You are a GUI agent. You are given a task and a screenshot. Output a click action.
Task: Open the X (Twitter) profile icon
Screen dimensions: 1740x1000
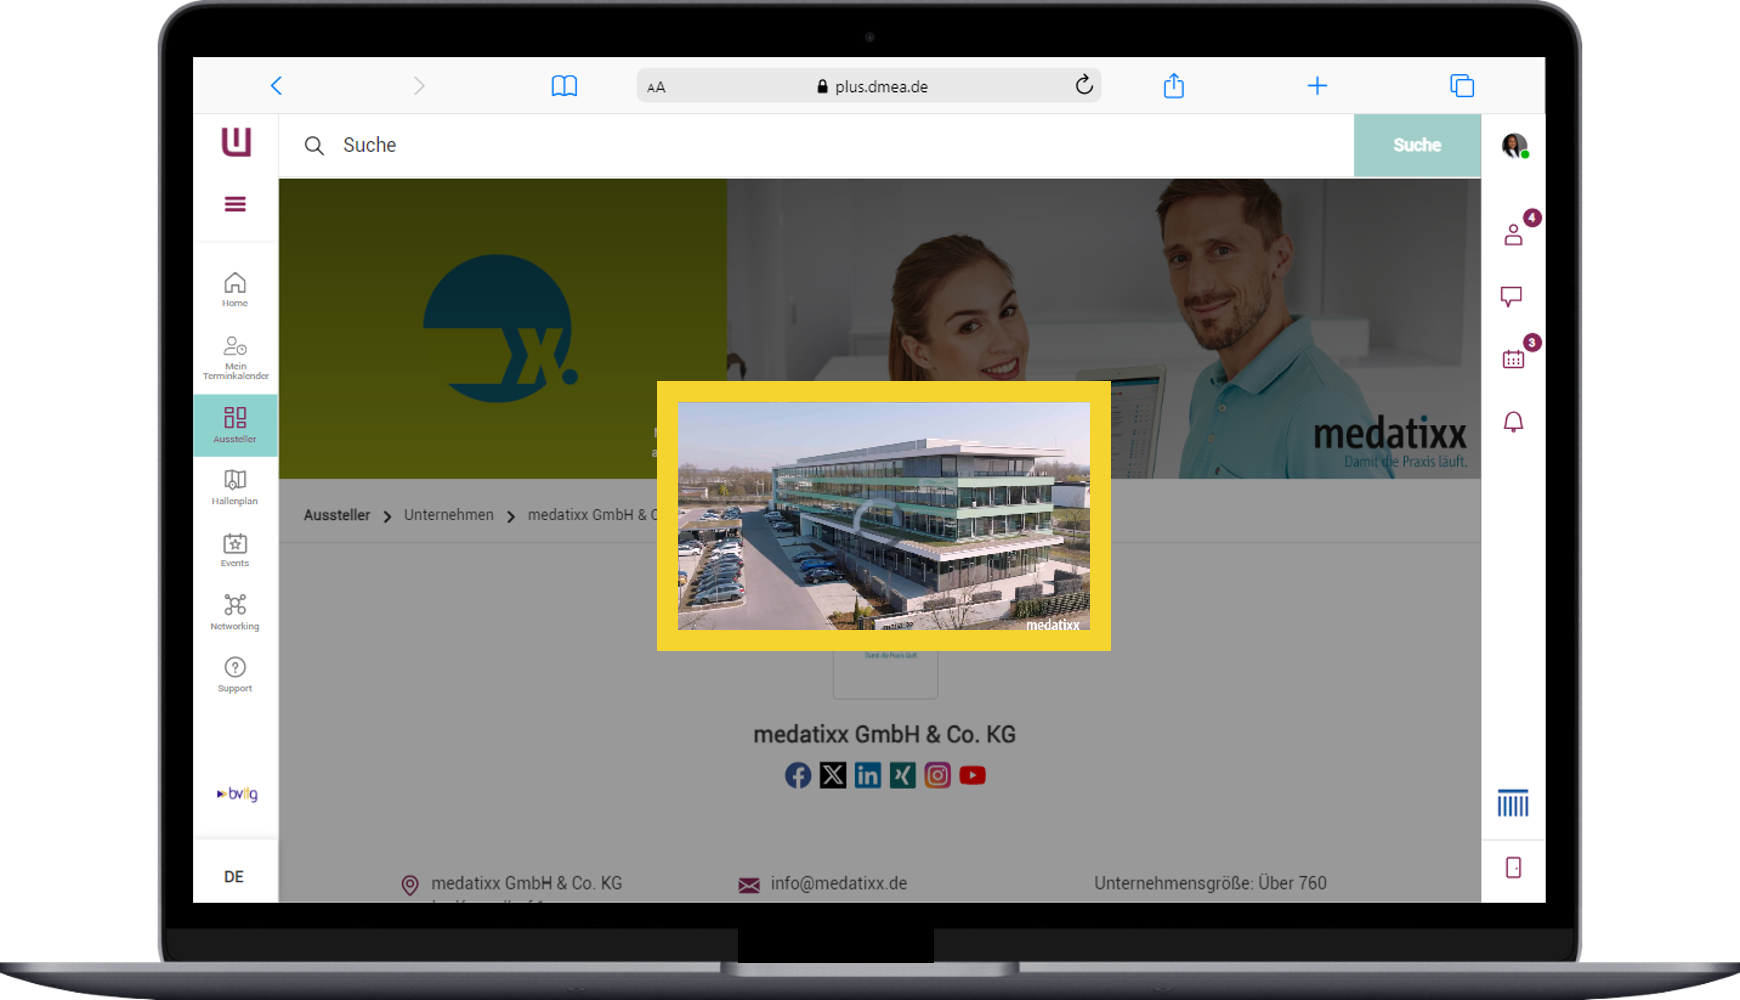click(833, 775)
